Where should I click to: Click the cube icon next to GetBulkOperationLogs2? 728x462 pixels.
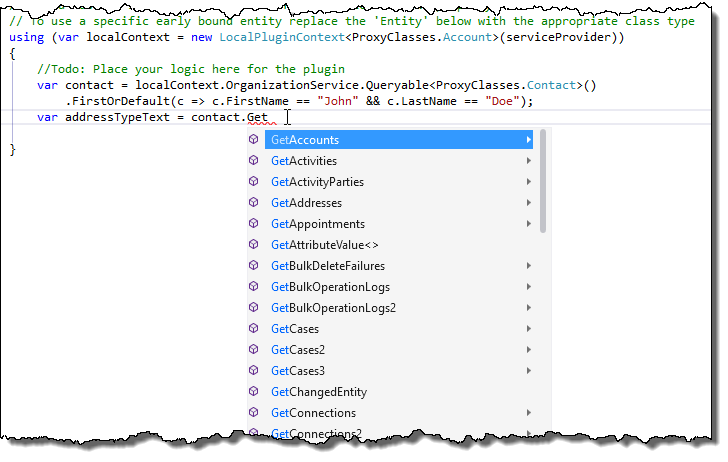[x=254, y=307]
